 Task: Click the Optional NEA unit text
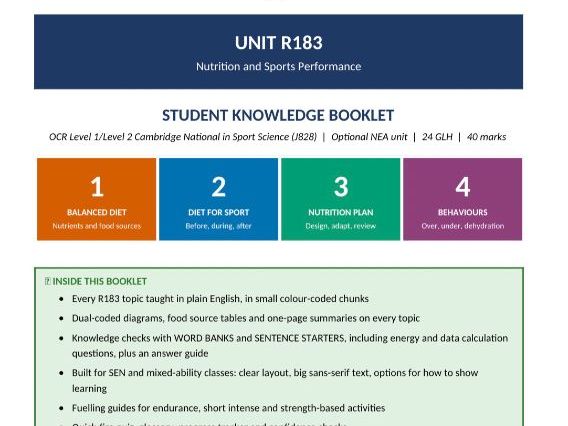pyautogui.click(x=369, y=137)
